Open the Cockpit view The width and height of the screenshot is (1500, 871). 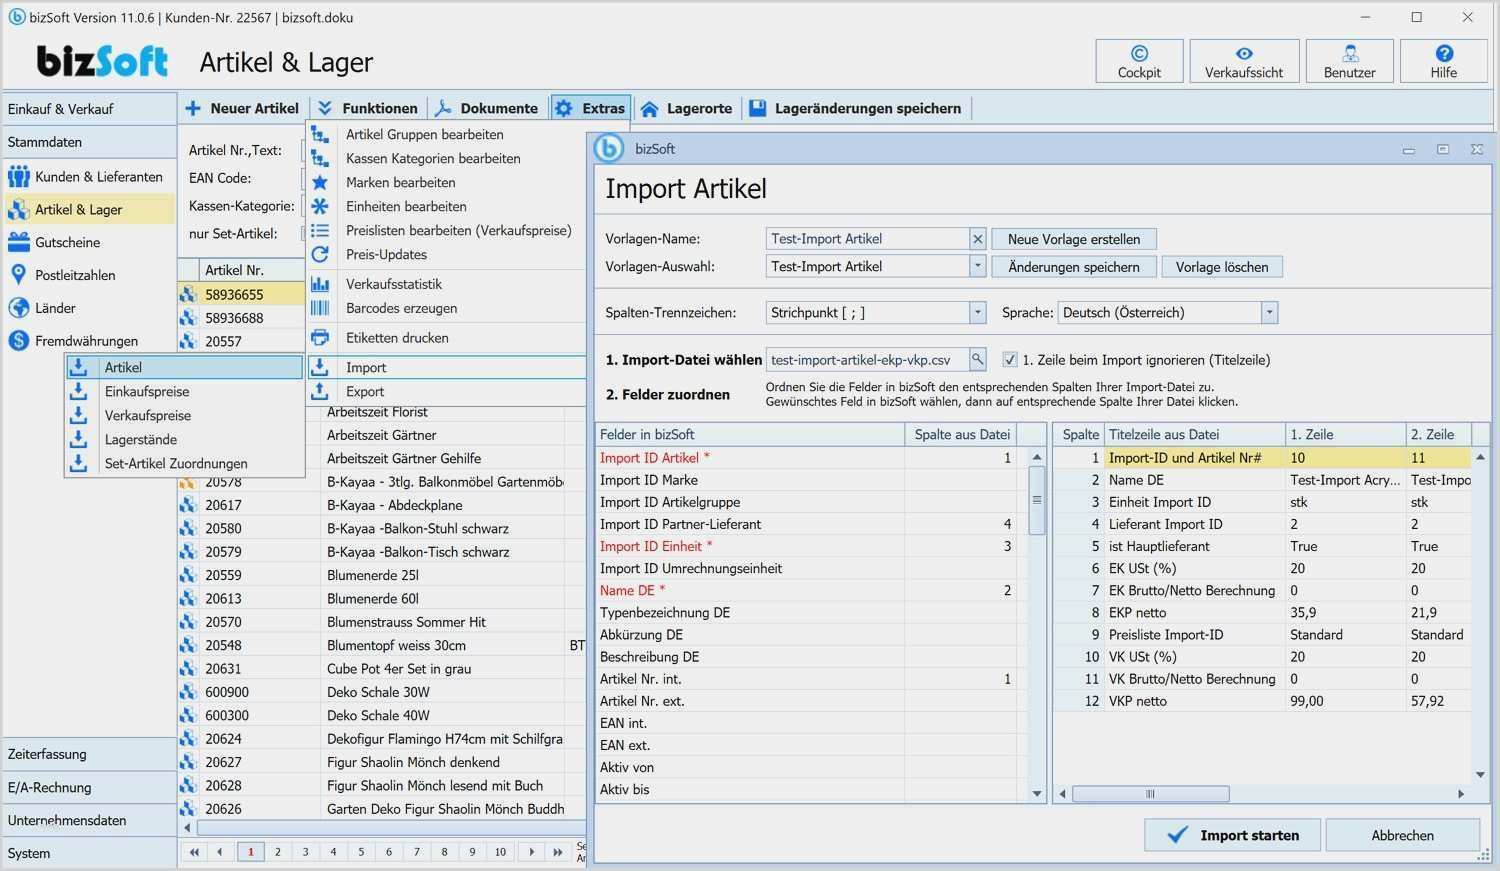[x=1139, y=61]
